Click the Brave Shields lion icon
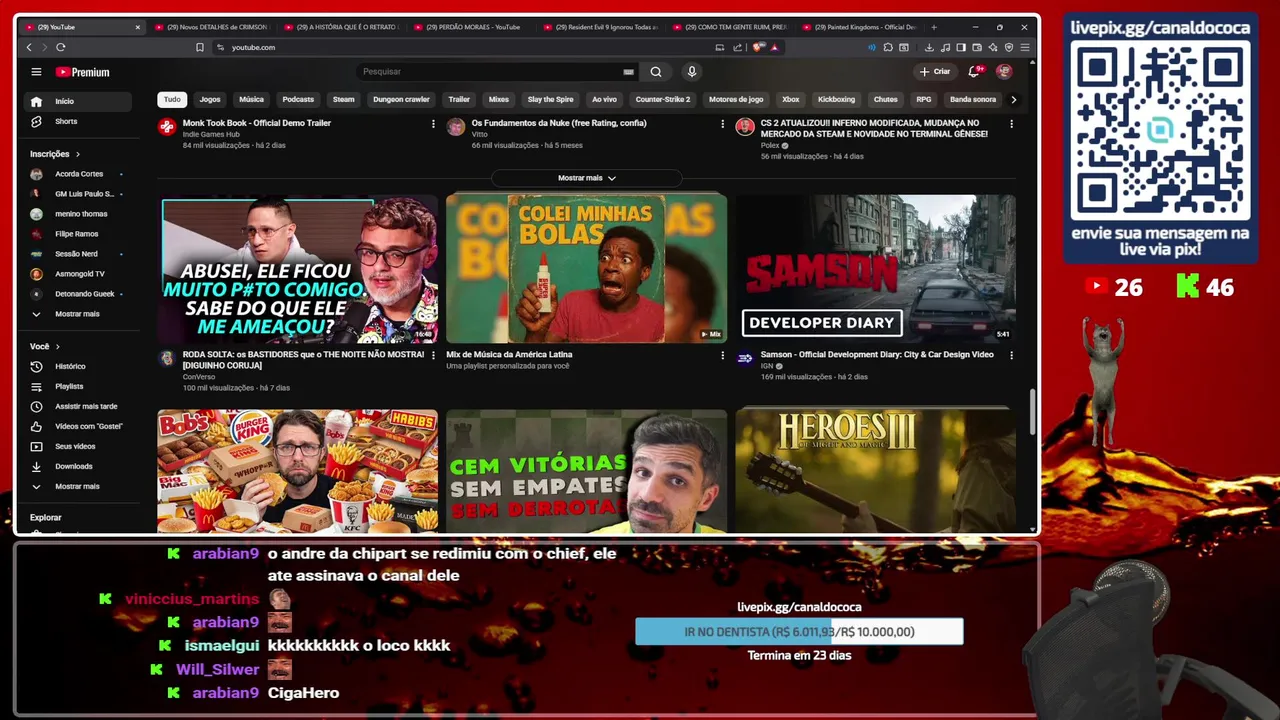The height and width of the screenshot is (720, 1280). (758, 47)
